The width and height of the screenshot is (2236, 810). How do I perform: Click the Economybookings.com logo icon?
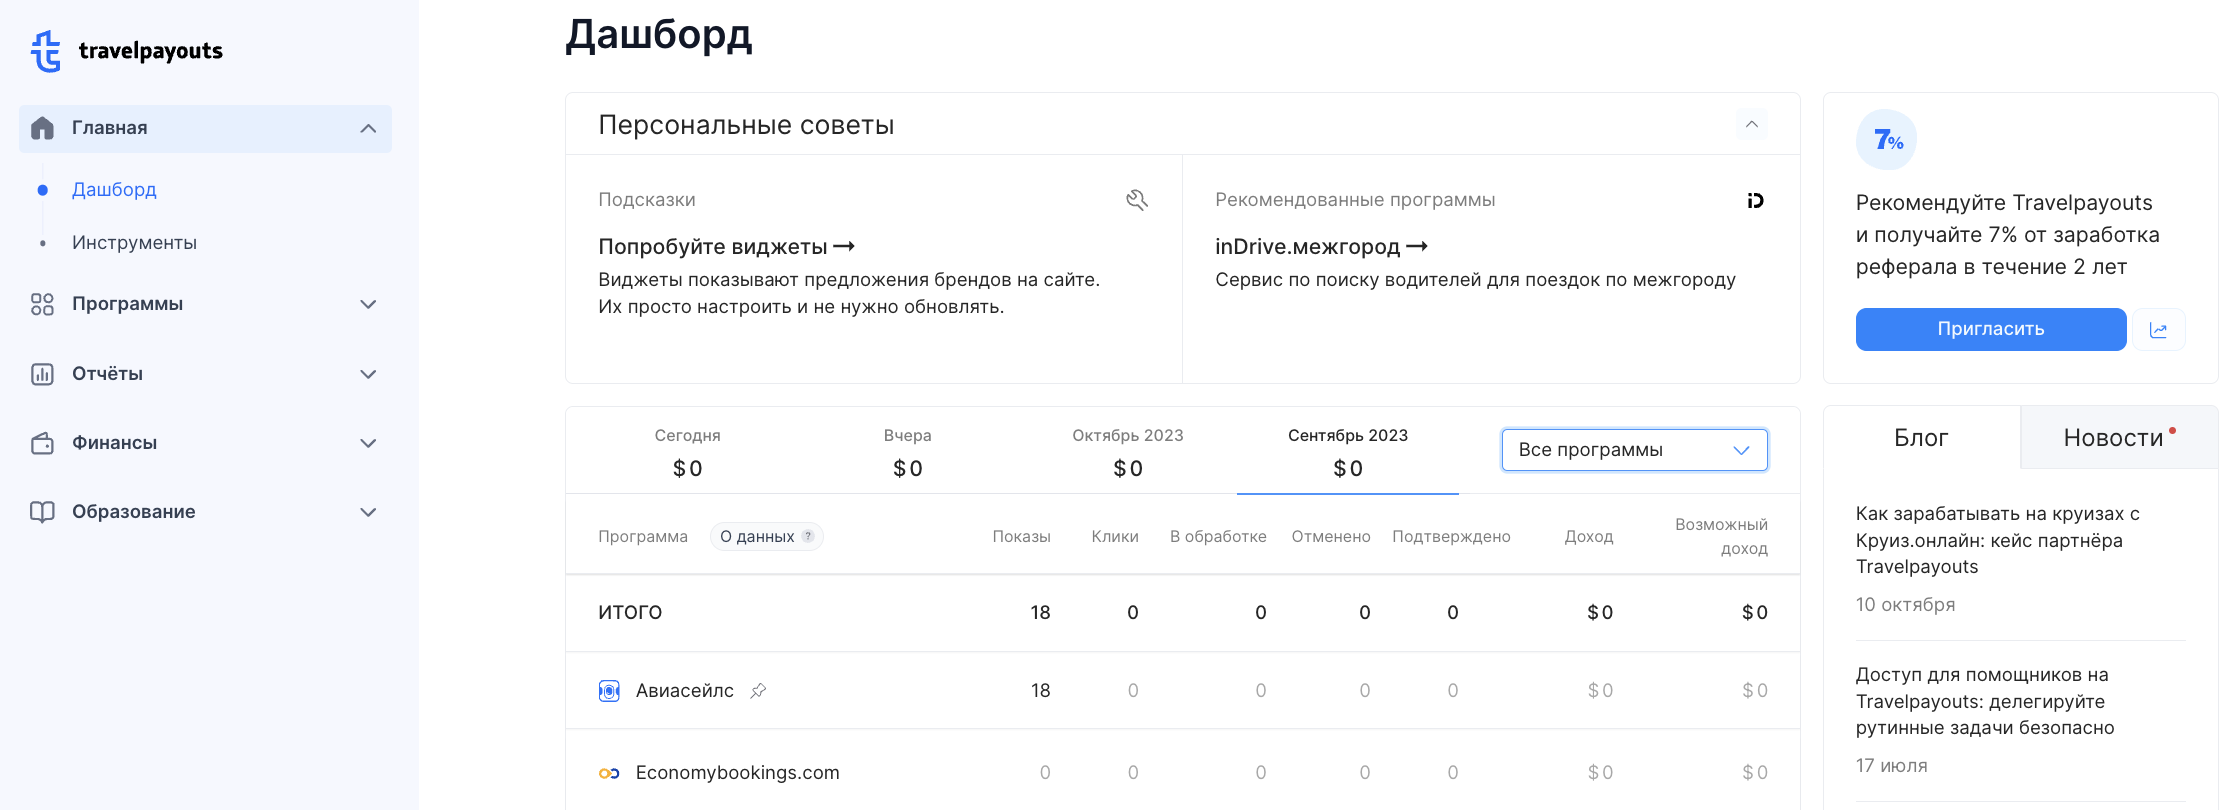[x=609, y=773]
